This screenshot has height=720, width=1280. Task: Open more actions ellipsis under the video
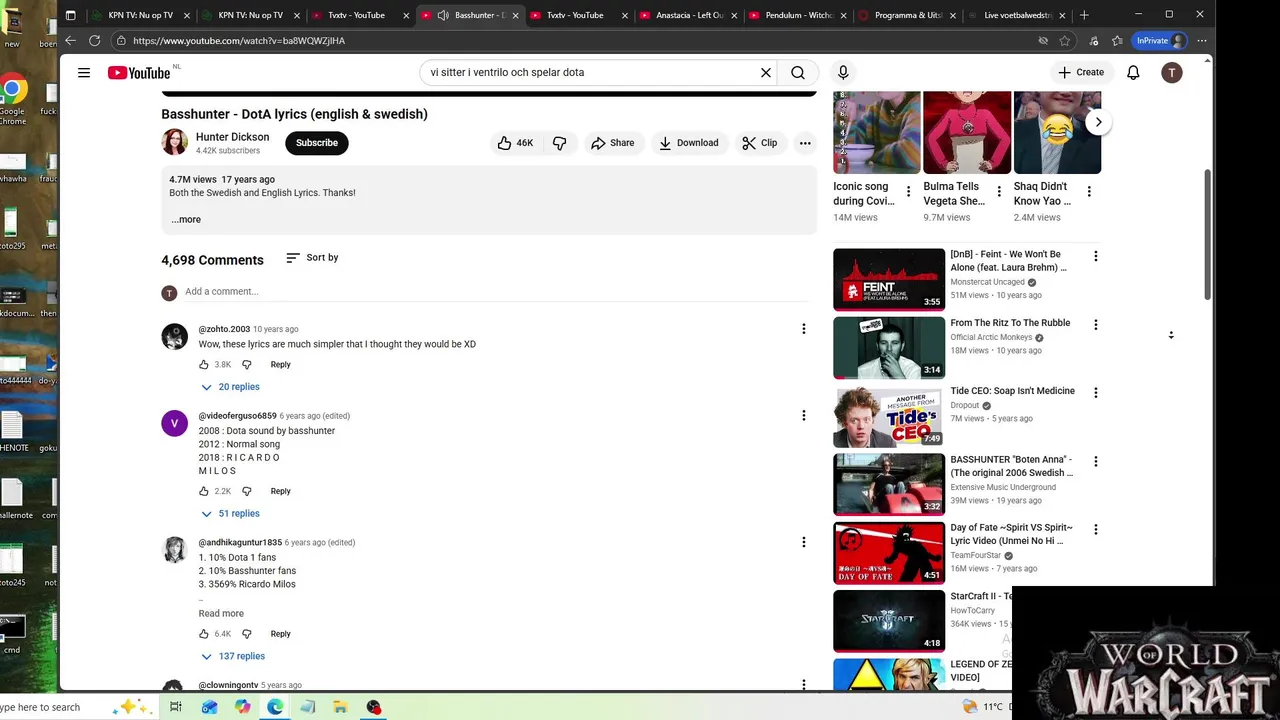click(x=805, y=143)
